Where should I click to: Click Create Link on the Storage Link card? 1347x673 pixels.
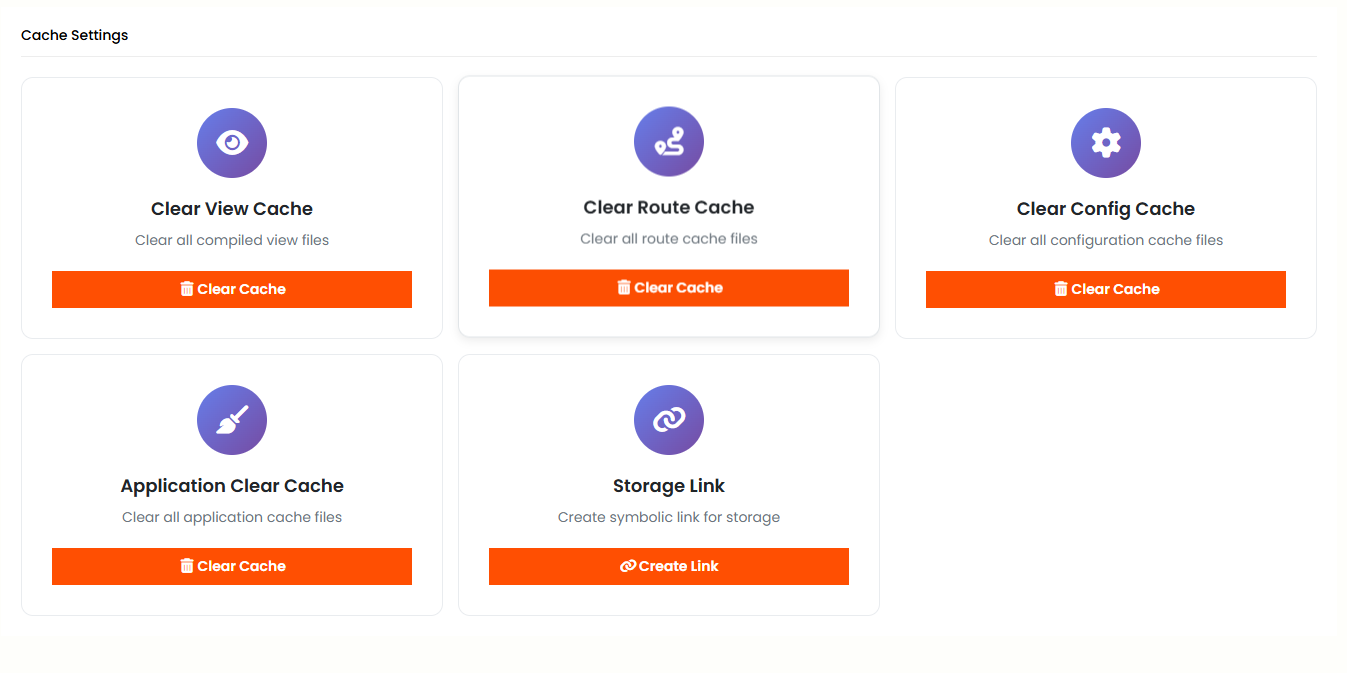(668, 566)
